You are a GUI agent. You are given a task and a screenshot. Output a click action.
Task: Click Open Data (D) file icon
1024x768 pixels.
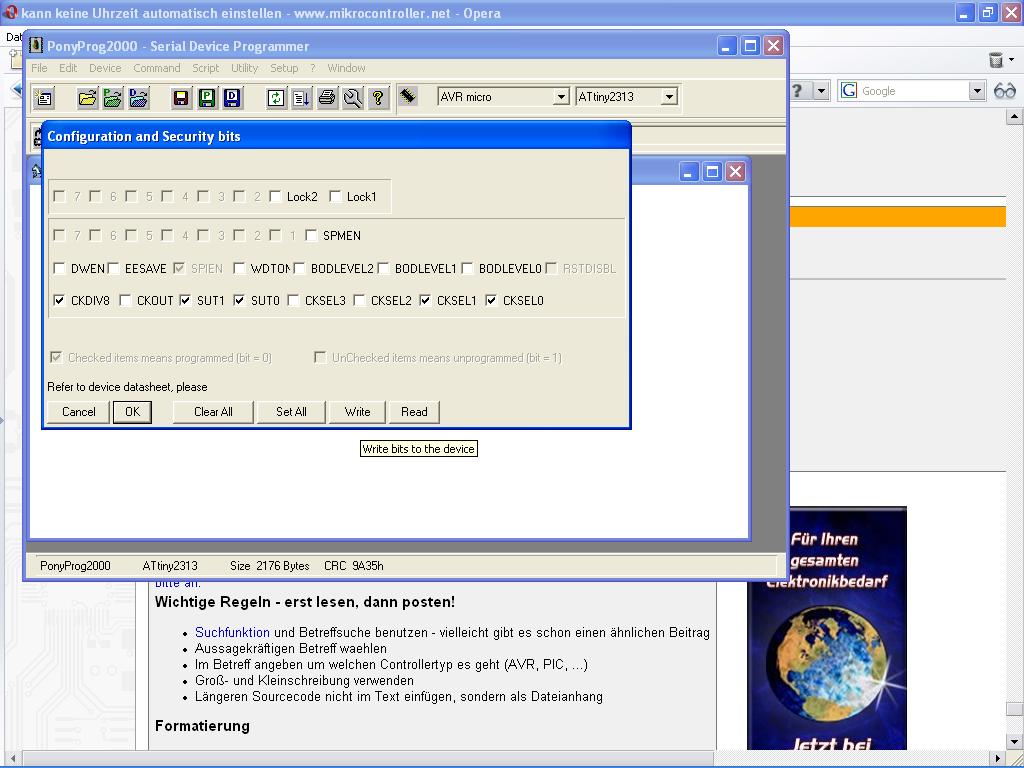point(138,98)
